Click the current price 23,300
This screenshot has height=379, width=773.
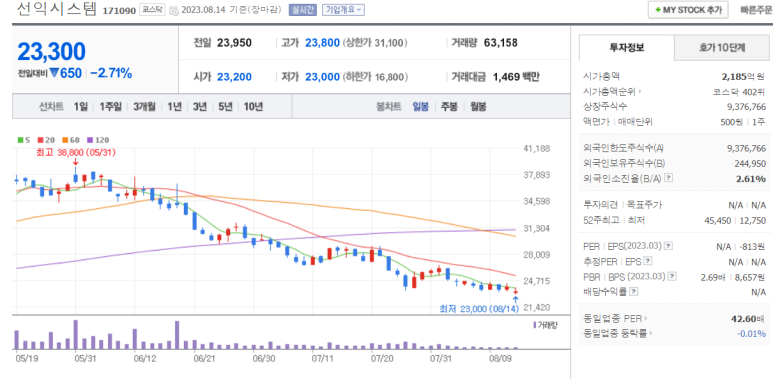point(52,51)
